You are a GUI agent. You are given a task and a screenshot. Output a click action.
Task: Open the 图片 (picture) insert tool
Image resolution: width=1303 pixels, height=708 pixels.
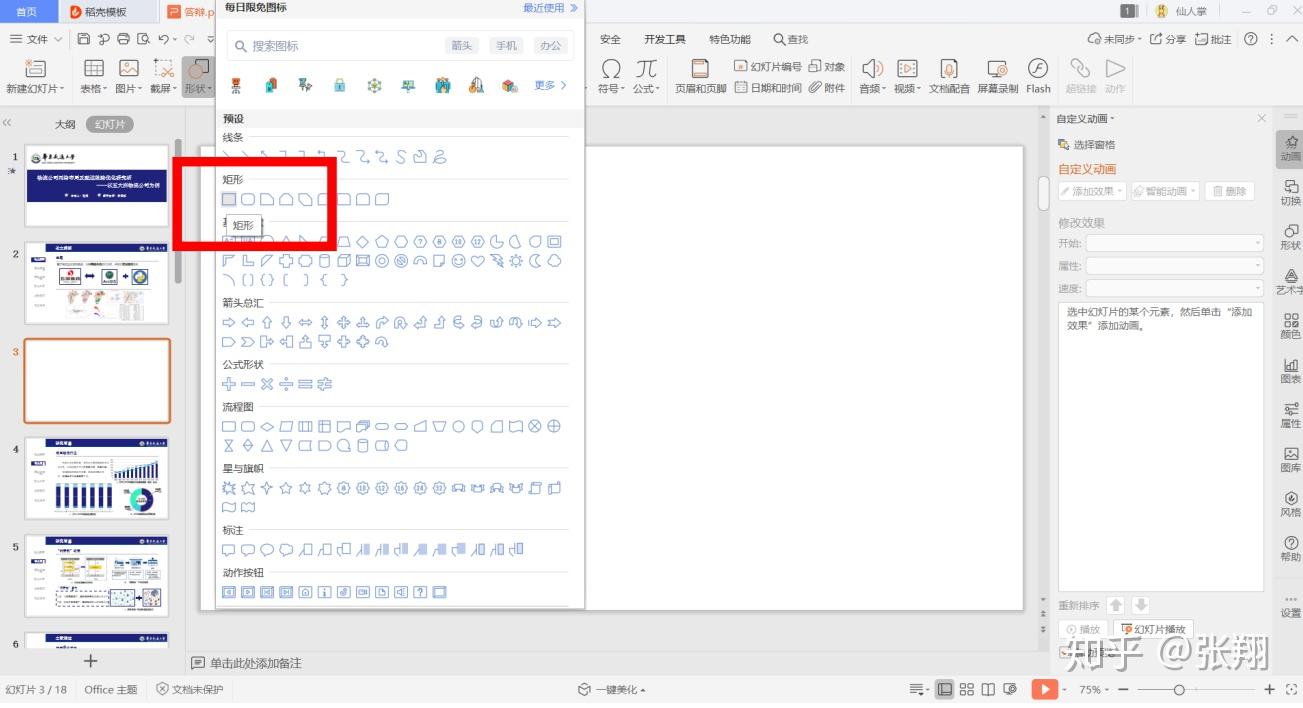point(128,77)
